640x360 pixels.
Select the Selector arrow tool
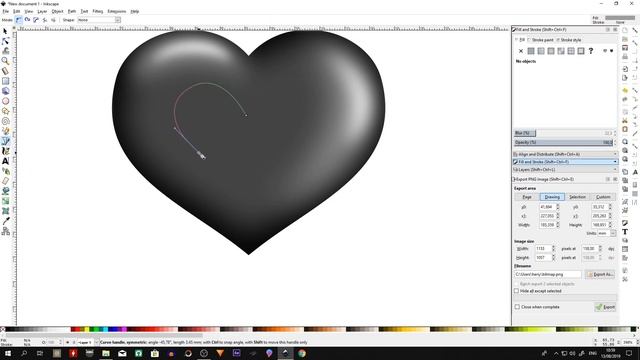5,31
